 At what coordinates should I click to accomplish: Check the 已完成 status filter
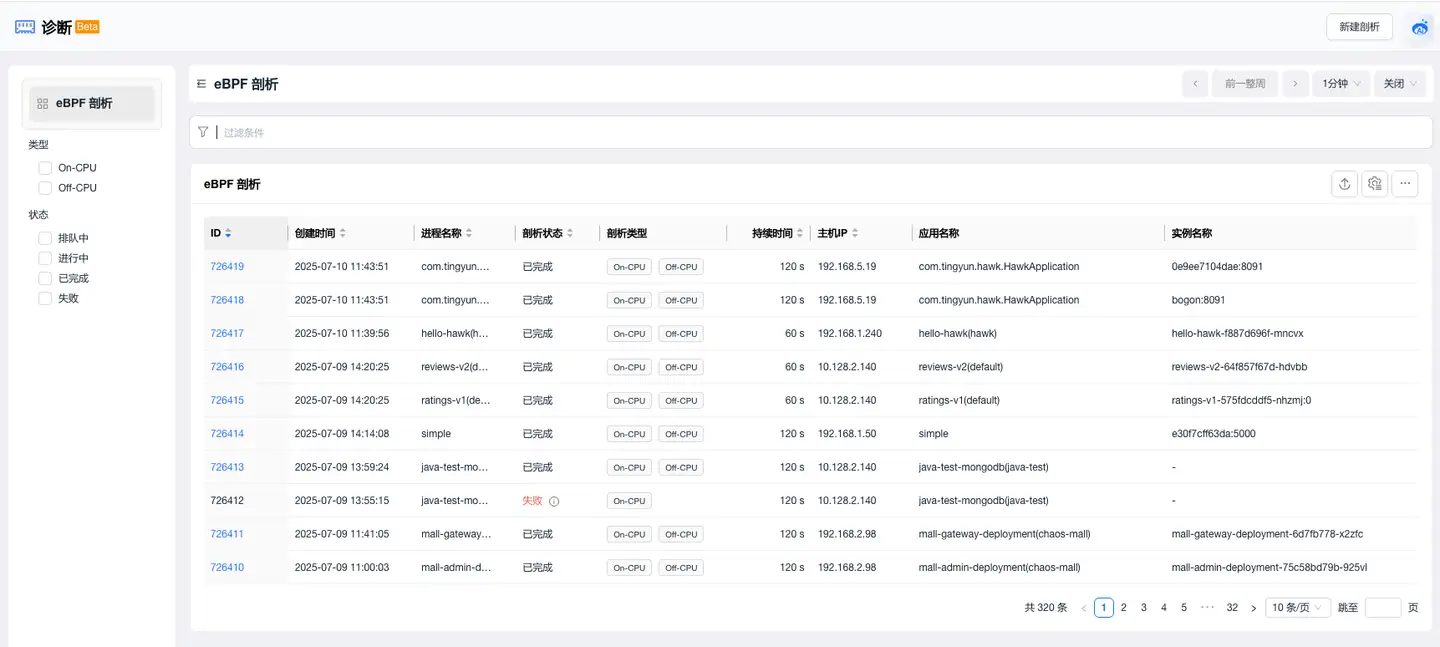tap(45, 278)
